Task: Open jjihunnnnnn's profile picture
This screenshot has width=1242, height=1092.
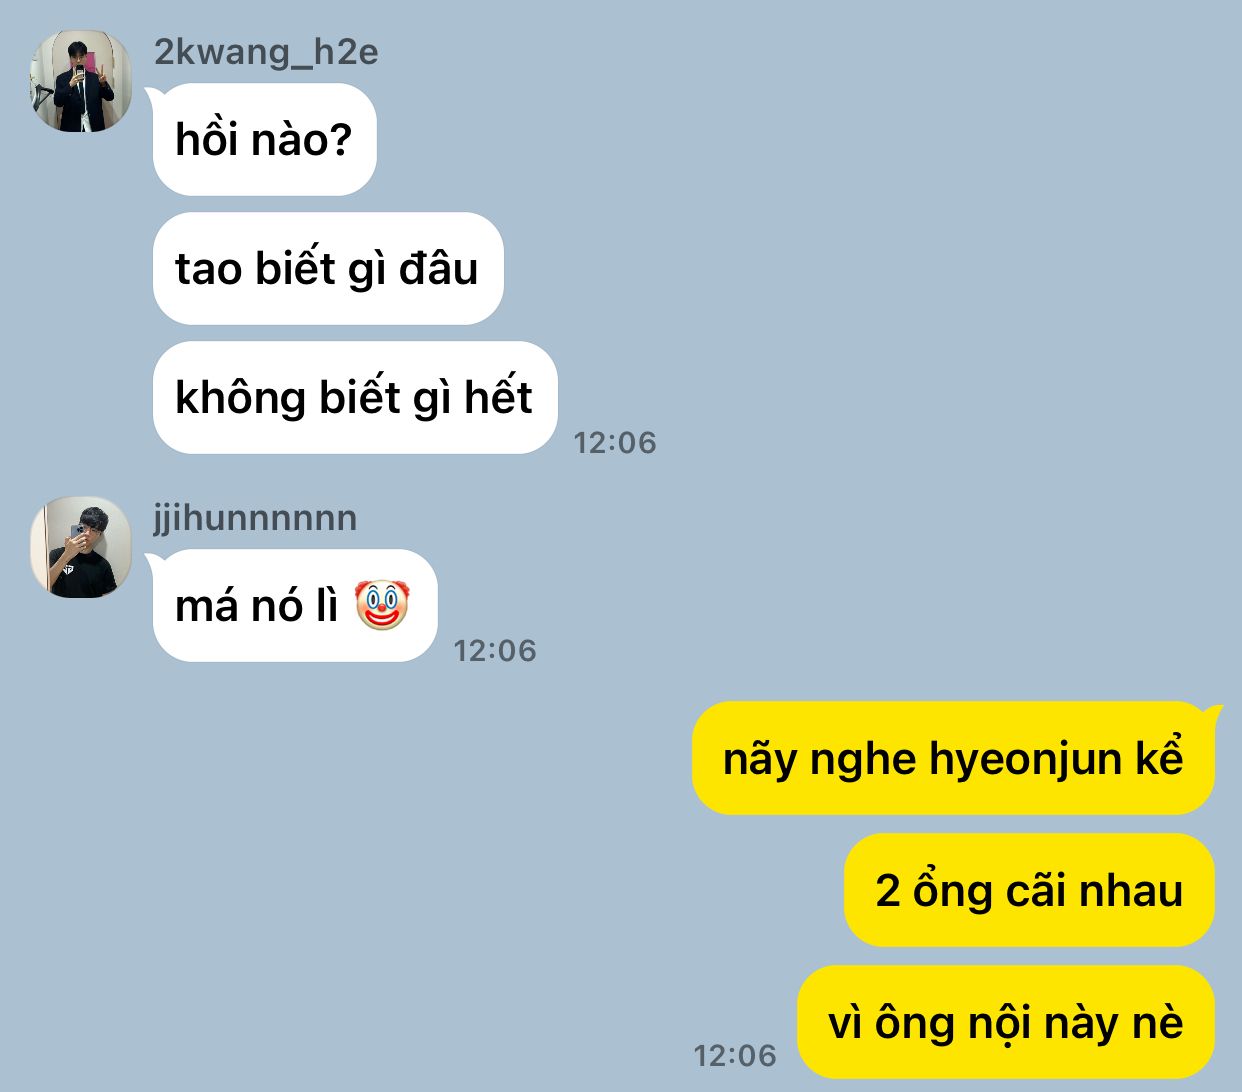Action: pos(81,547)
